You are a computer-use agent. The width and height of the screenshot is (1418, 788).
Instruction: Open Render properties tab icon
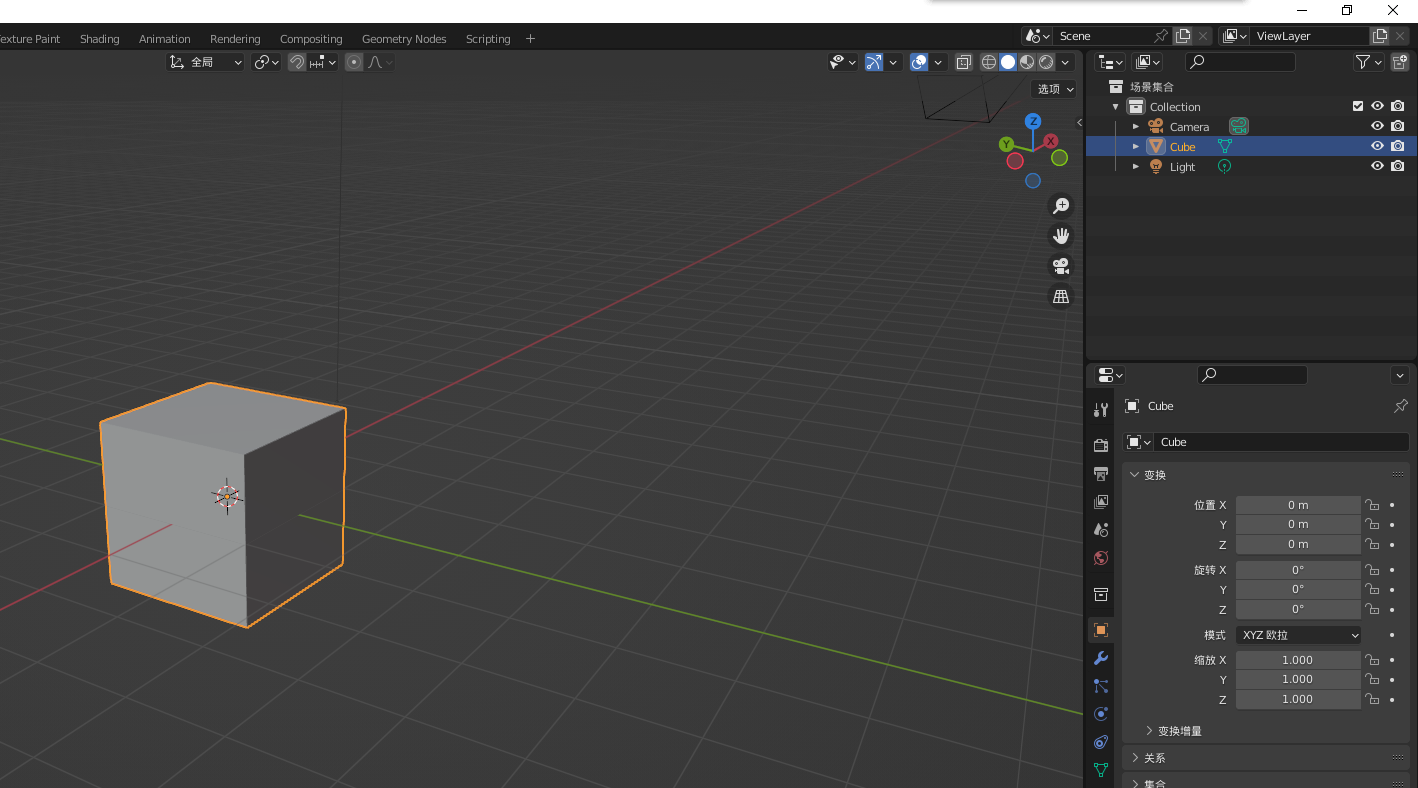pyautogui.click(x=1101, y=445)
